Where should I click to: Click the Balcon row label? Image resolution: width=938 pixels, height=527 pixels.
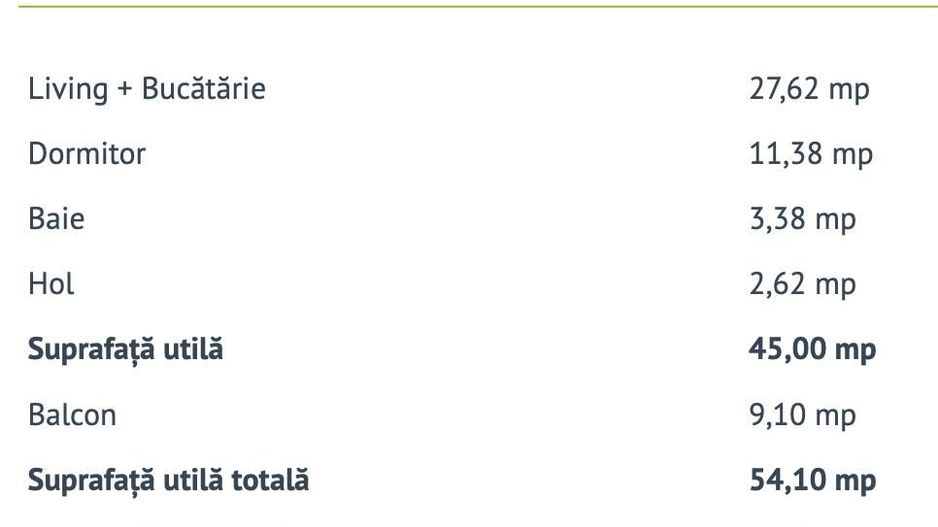pyautogui.click(x=72, y=415)
